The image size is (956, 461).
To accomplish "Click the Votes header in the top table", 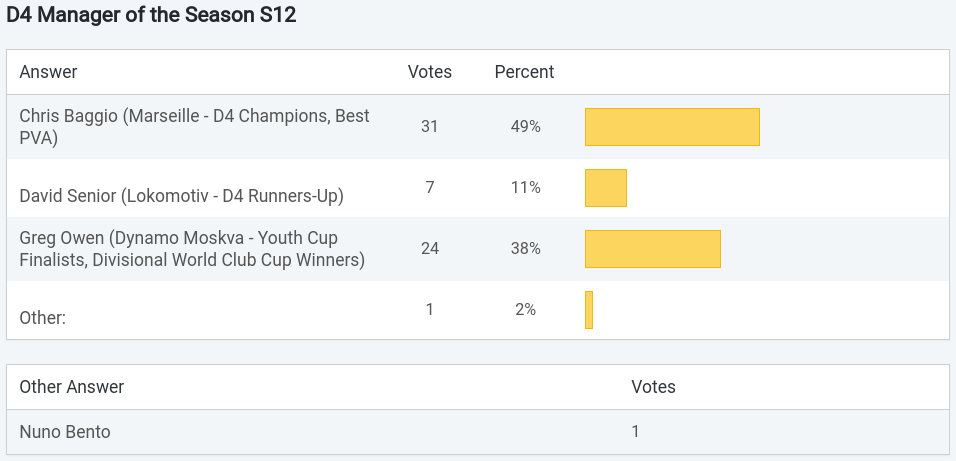I will pos(430,72).
